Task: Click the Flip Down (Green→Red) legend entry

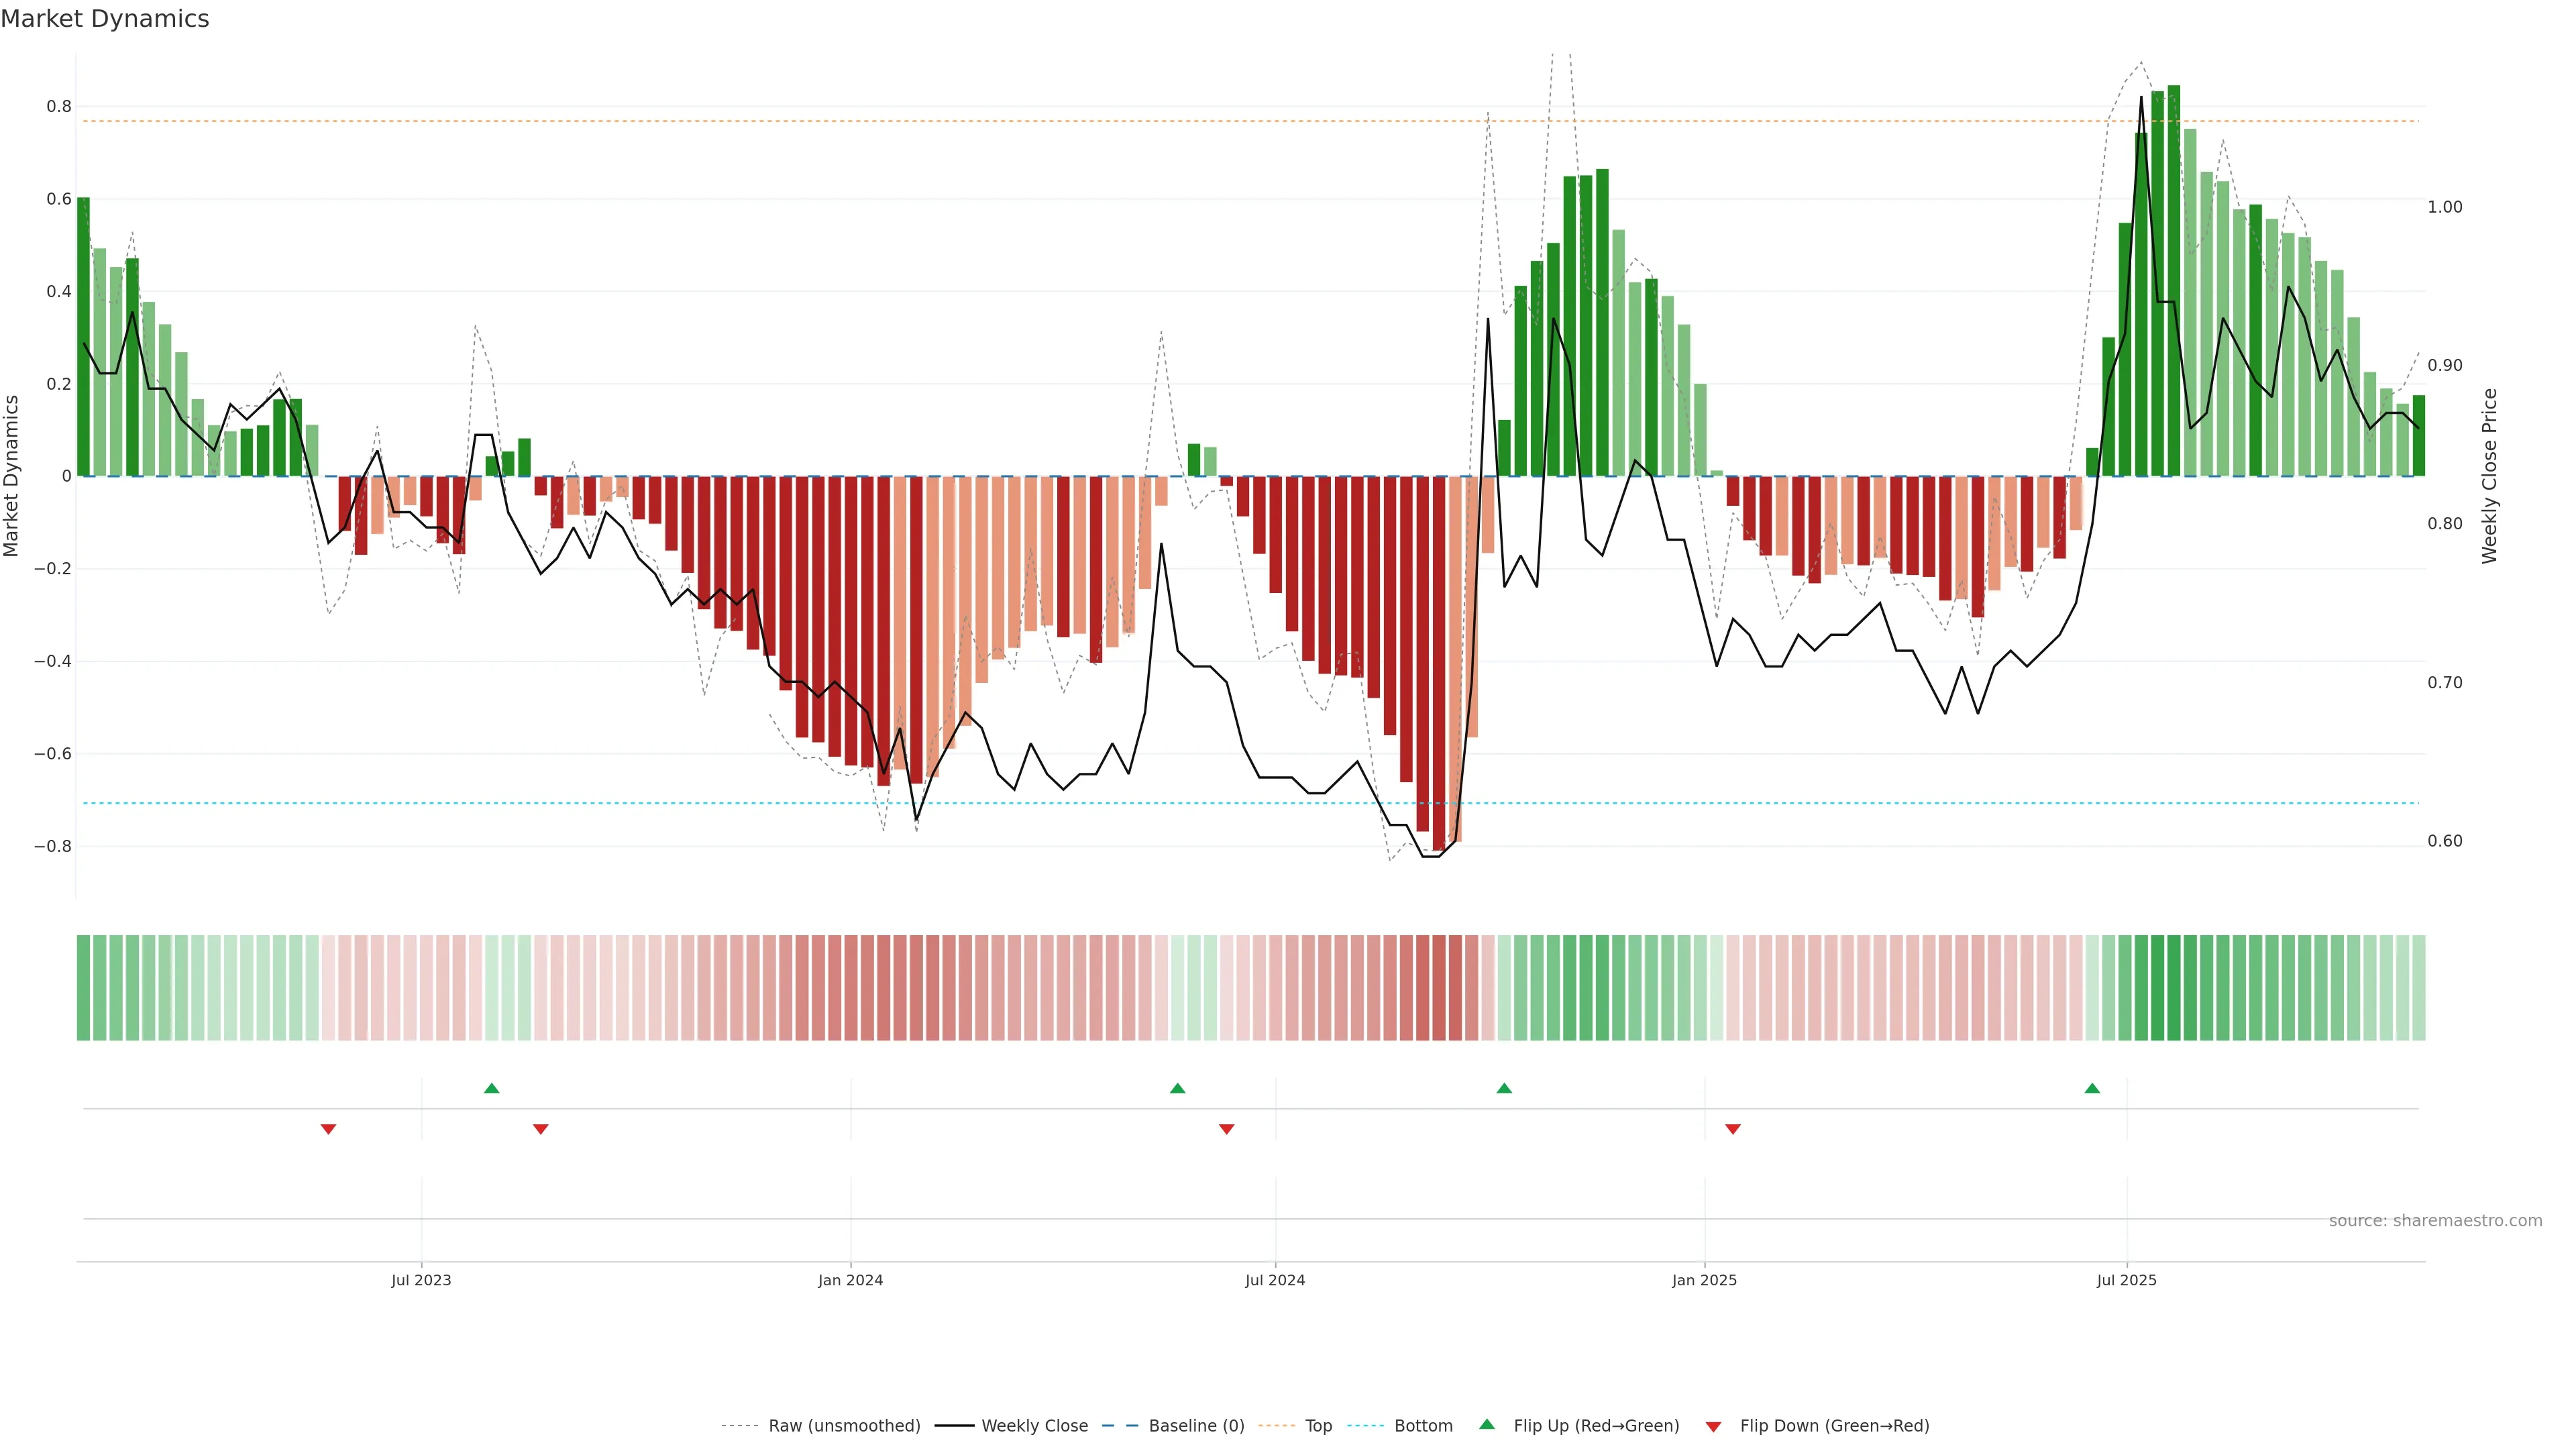Action: click(1834, 1426)
